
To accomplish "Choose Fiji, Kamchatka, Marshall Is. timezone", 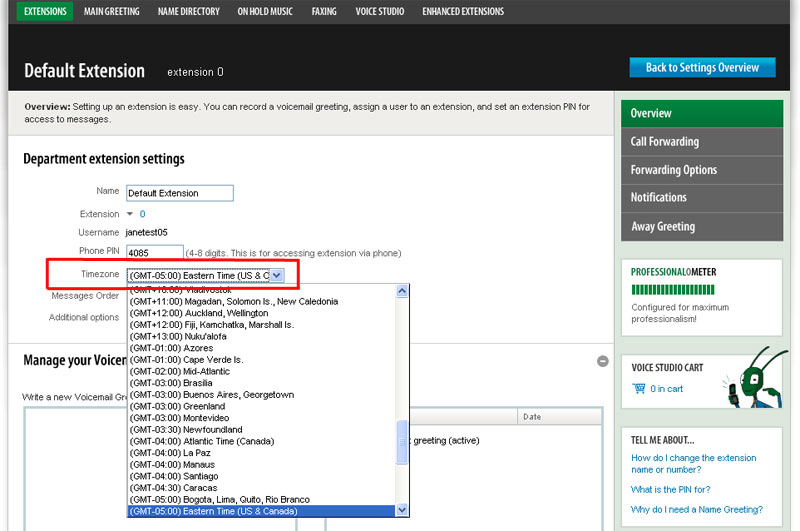I will click(261, 325).
